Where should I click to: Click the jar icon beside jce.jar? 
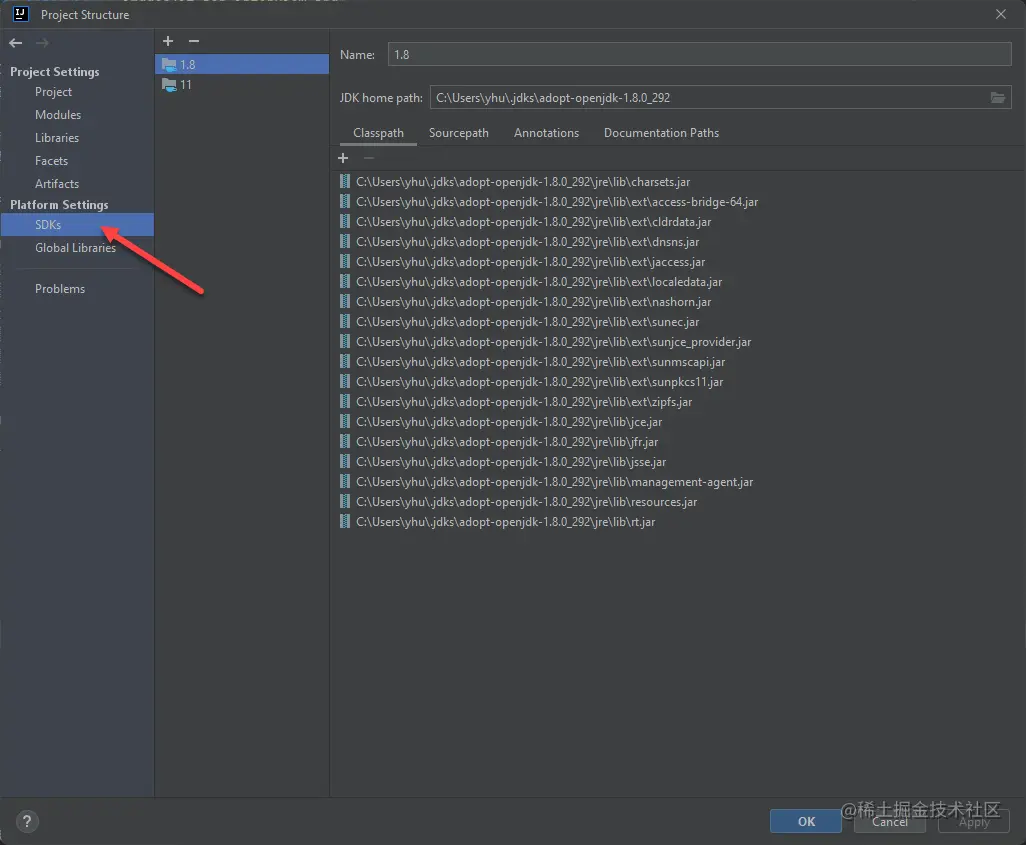345,421
